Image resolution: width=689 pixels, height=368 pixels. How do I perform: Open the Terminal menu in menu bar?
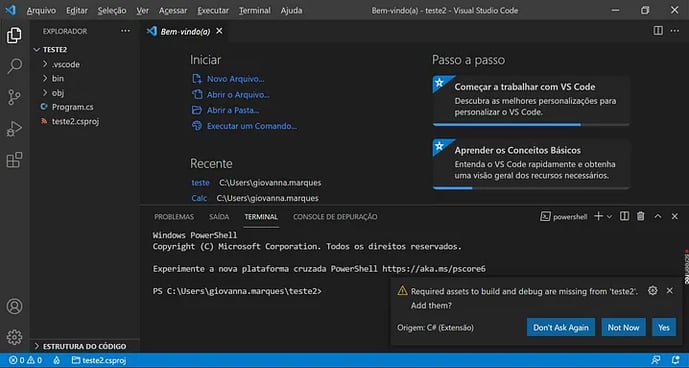[255, 11]
